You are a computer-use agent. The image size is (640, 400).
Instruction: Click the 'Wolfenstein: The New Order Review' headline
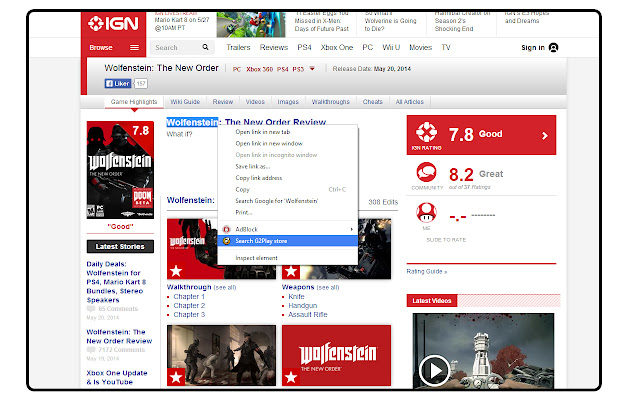click(246, 122)
